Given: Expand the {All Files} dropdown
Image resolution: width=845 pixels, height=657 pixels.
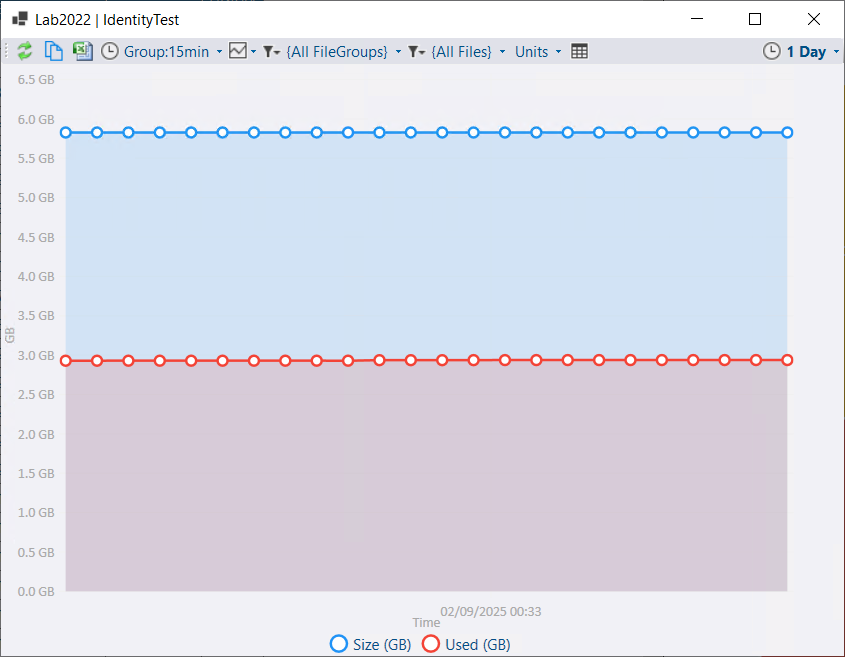Looking at the screenshot, I should (502, 52).
